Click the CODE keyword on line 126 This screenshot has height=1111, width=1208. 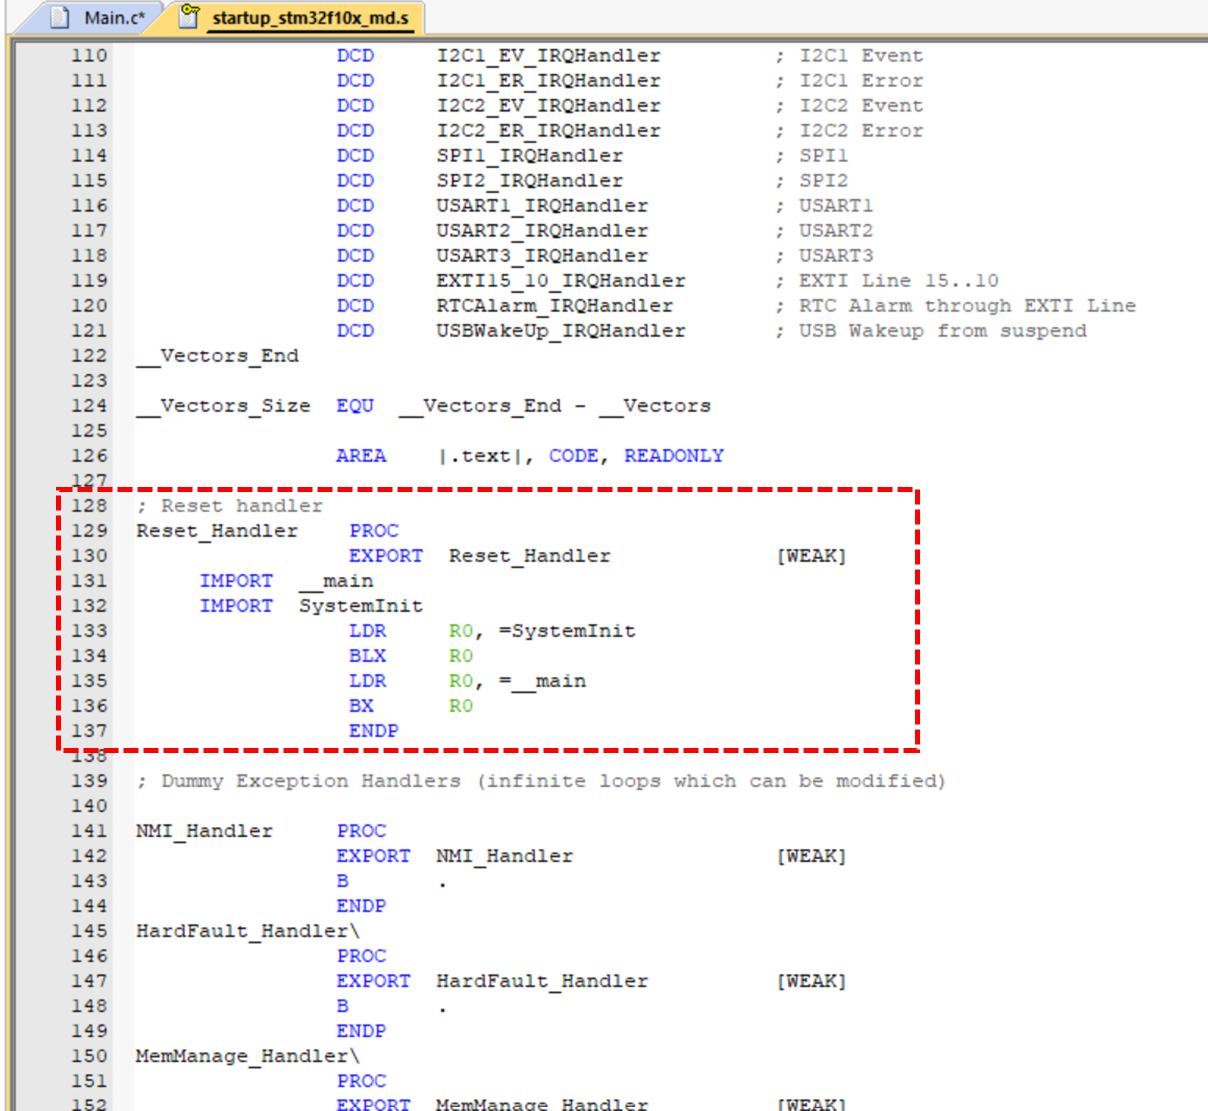(574, 456)
